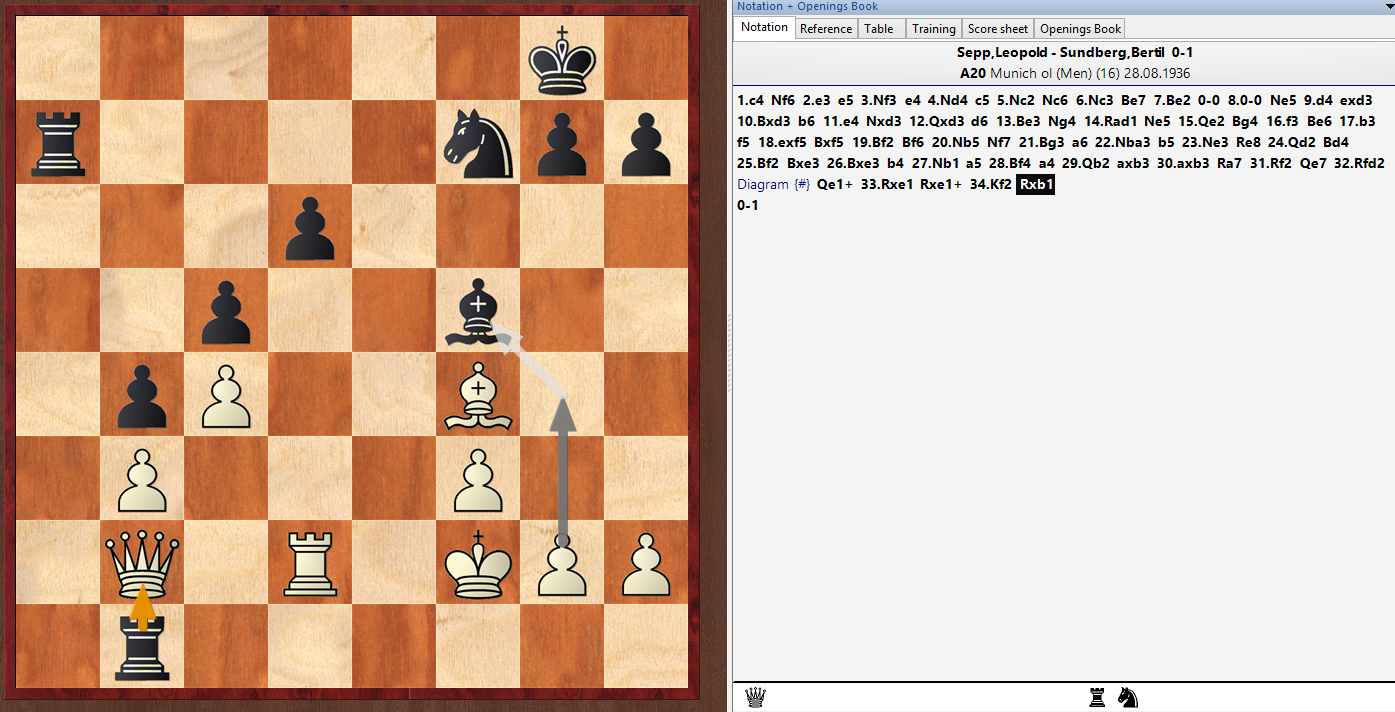Viewport: 1395px width, 712px height.
Task: Select the white rook on d2
Action: point(310,562)
